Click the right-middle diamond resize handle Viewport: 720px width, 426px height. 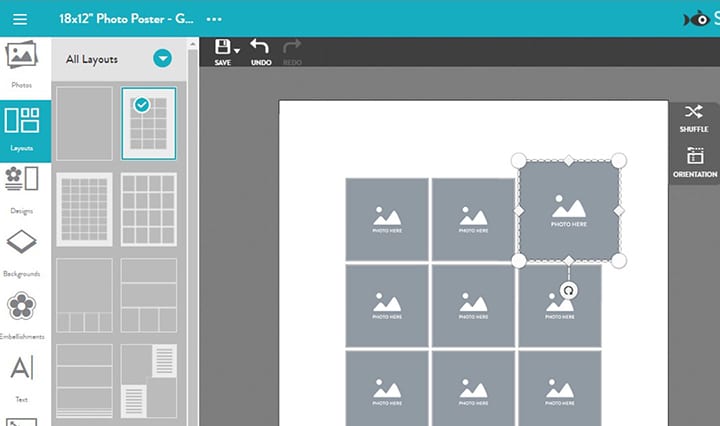point(619,211)
